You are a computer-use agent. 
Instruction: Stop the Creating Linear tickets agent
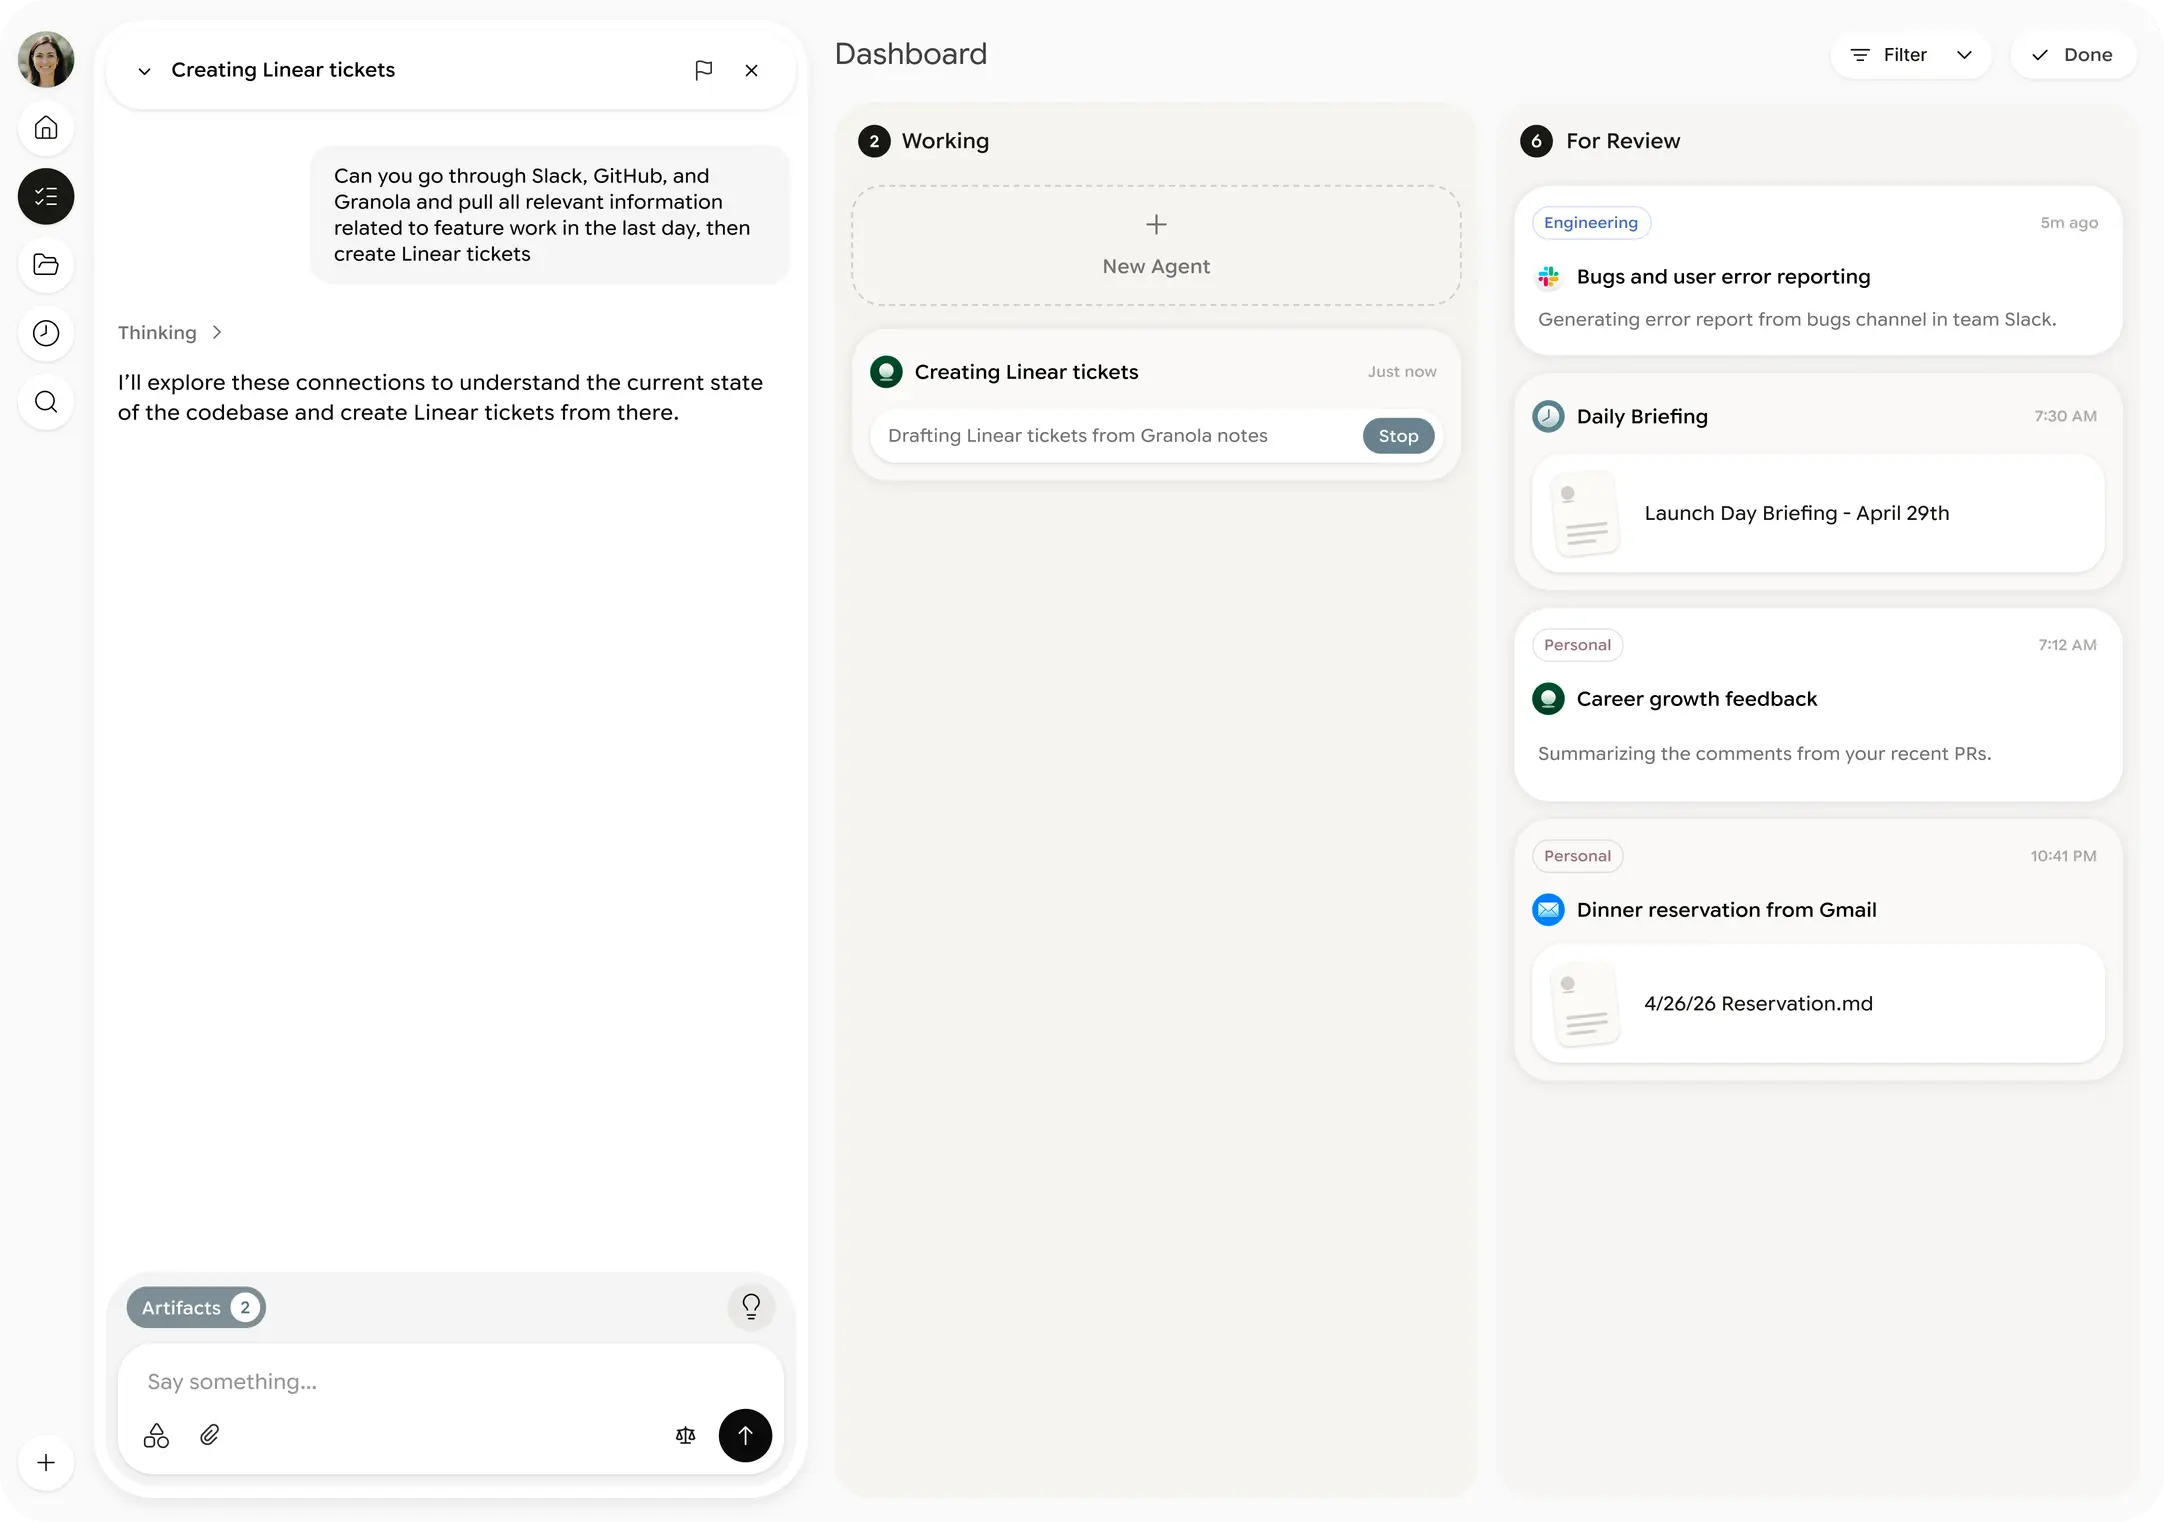(1398, 436)
